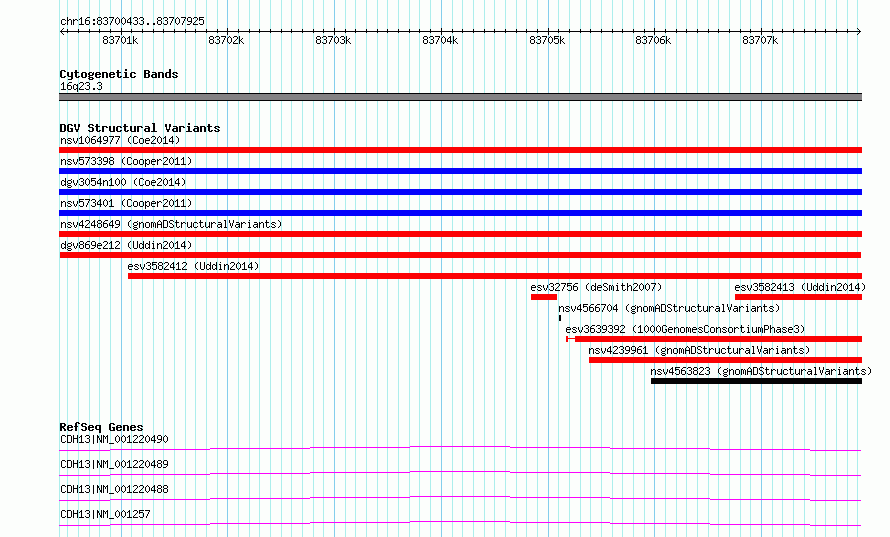Screen dimensions: 890x537
Task: Click the 83705k ruler tick label
Action: 547,40
